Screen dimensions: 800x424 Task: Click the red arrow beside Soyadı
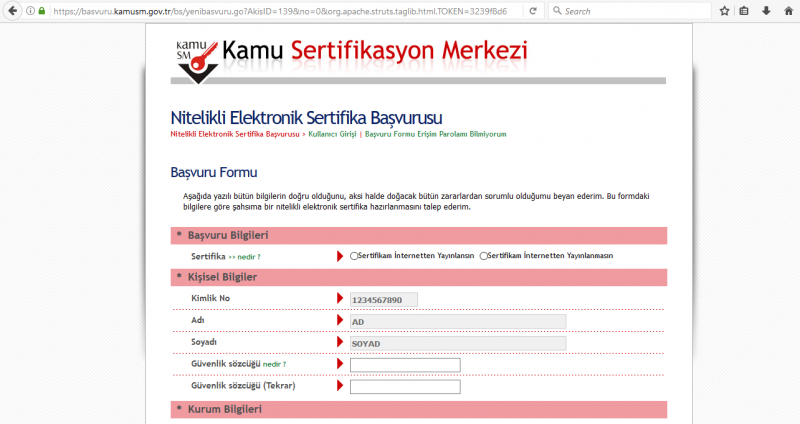point(340,342)
